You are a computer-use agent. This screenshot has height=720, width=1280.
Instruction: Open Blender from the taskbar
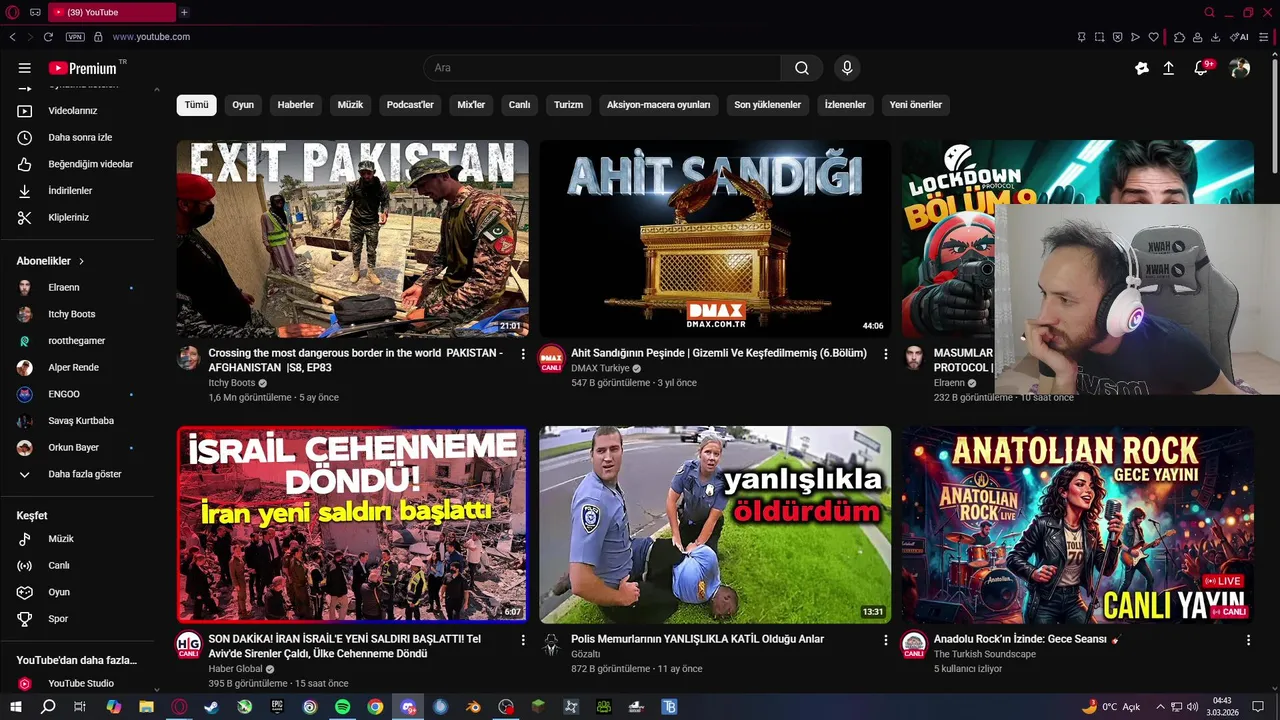(473, 707)
